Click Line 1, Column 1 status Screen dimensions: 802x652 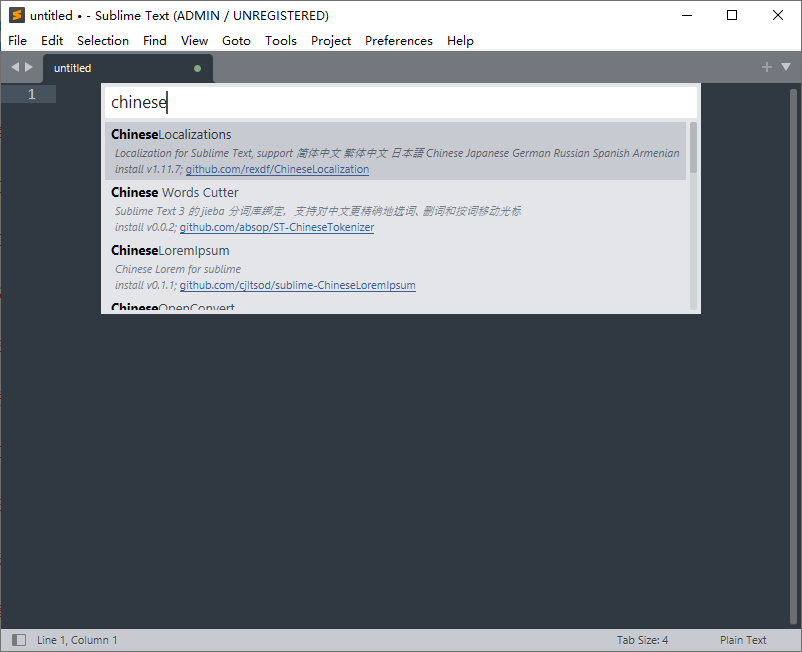click(x=77, y=640)
